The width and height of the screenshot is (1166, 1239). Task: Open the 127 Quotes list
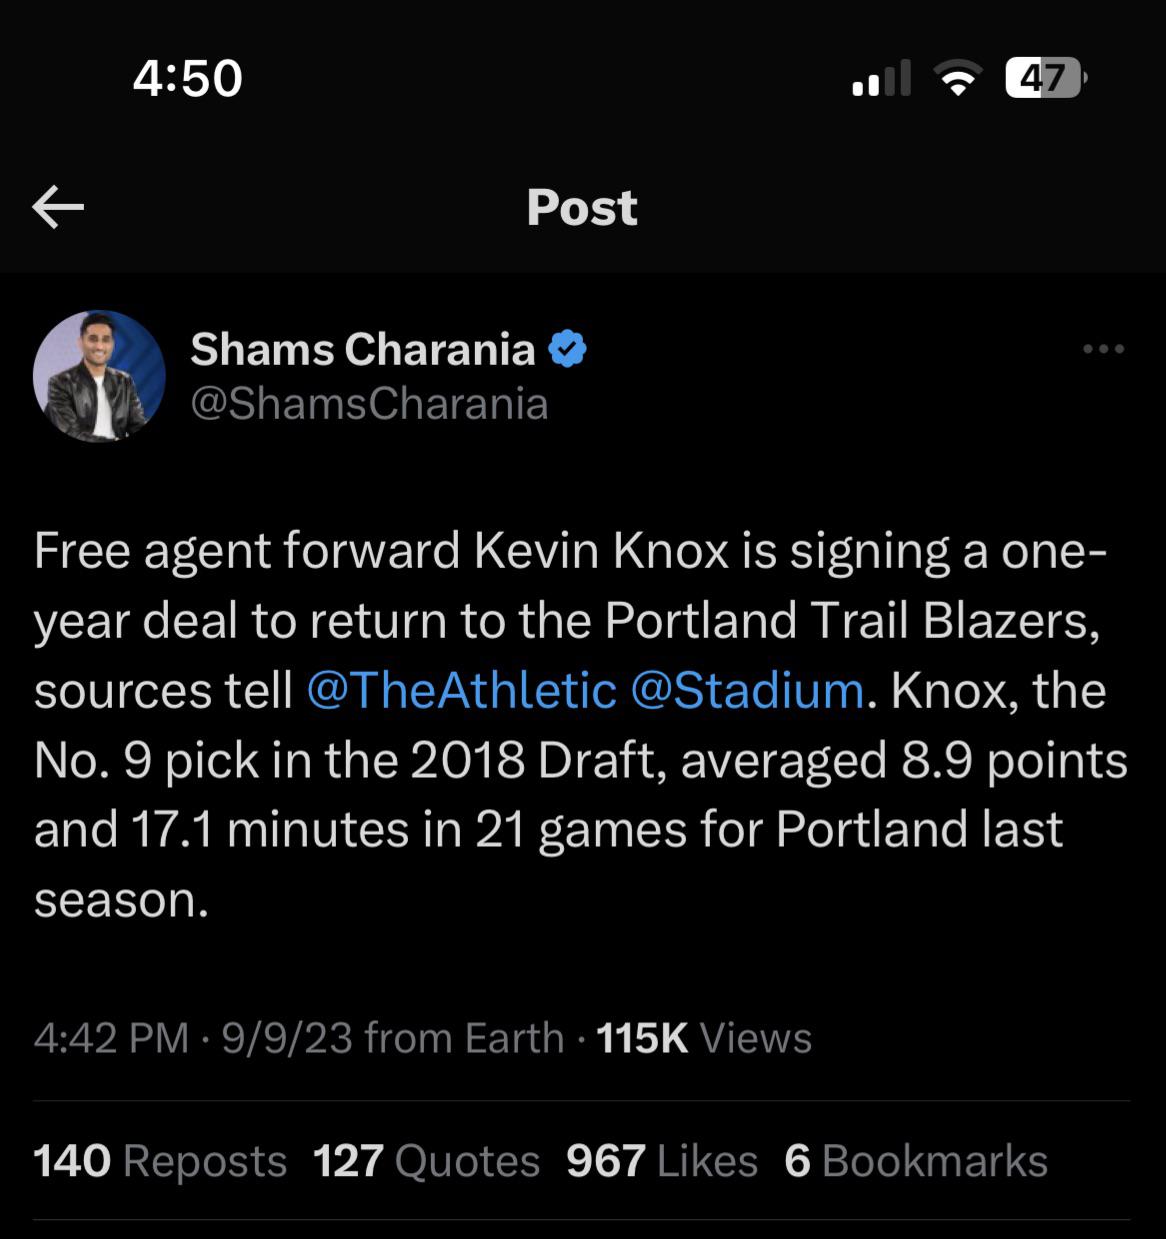coord(426,1161)
